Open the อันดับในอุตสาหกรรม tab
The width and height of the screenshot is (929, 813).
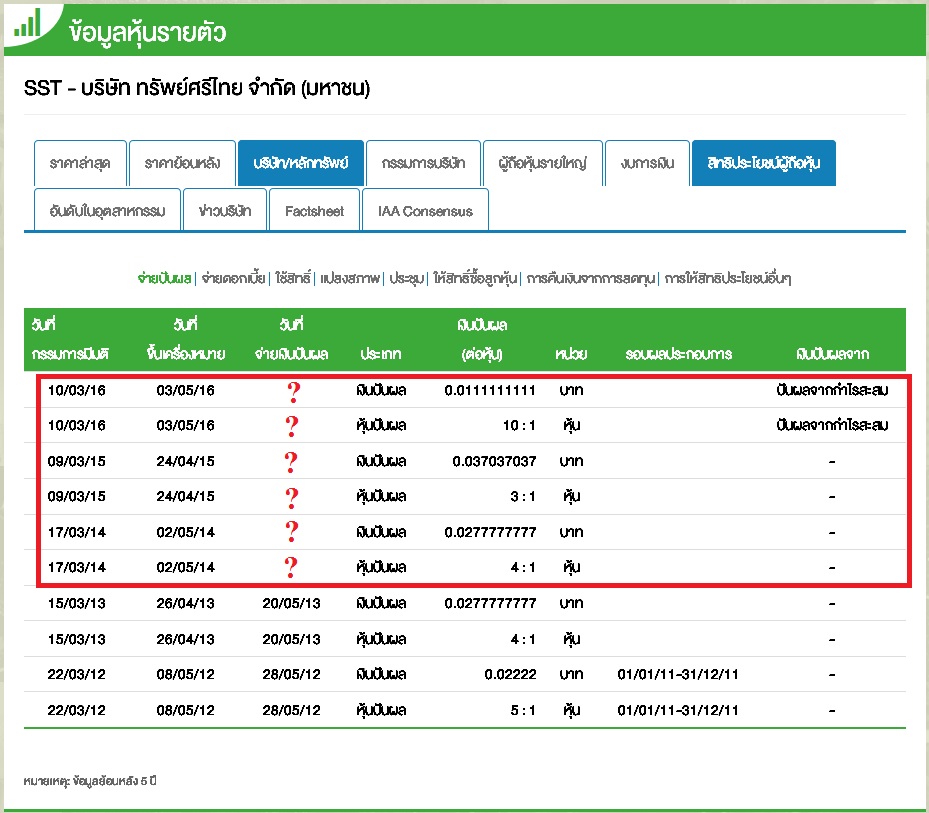click(x=107, y=210)
